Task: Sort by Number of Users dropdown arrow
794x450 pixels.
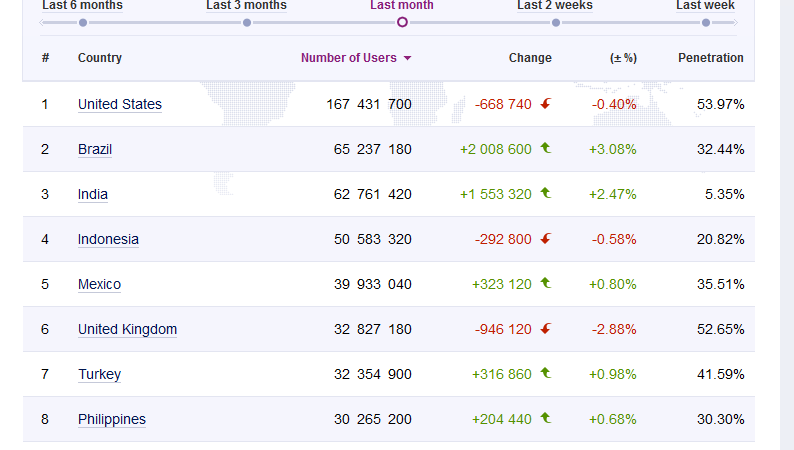Action: pyautogui.click(x=407, y=58)
